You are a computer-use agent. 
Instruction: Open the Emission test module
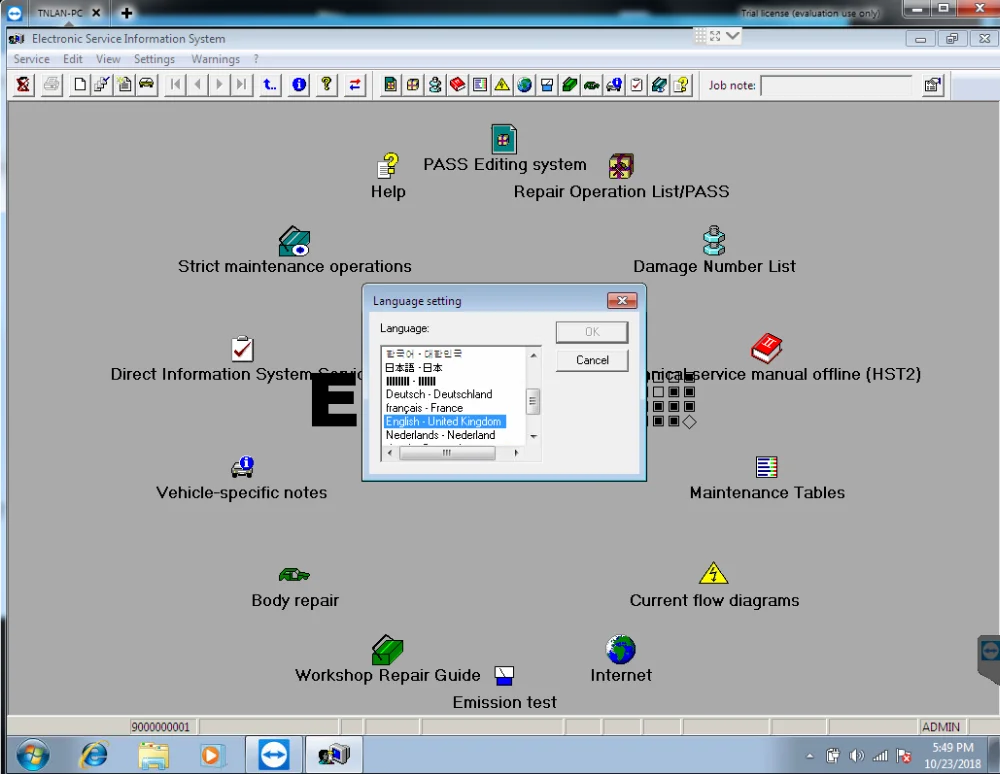click(x=504, y=676)
